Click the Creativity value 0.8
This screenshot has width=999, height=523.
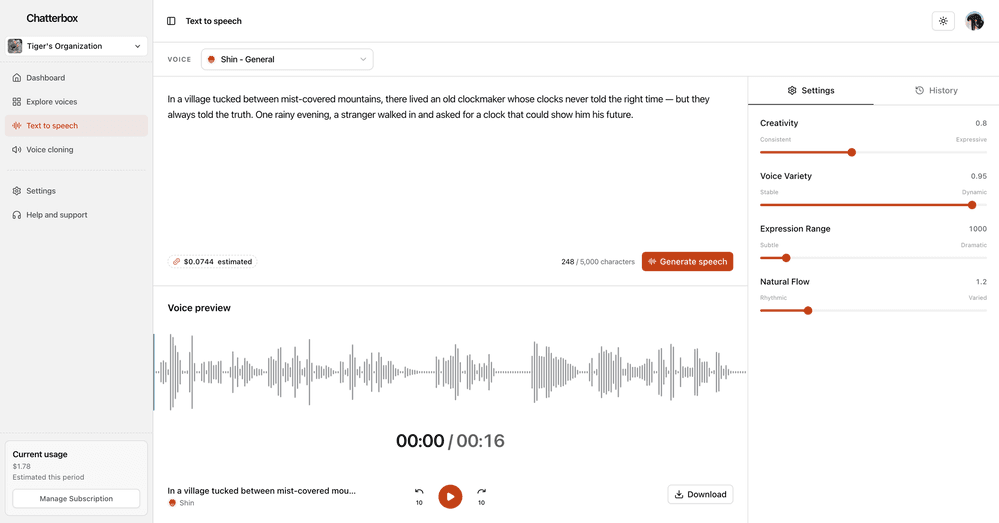click(x=981, y=124)
